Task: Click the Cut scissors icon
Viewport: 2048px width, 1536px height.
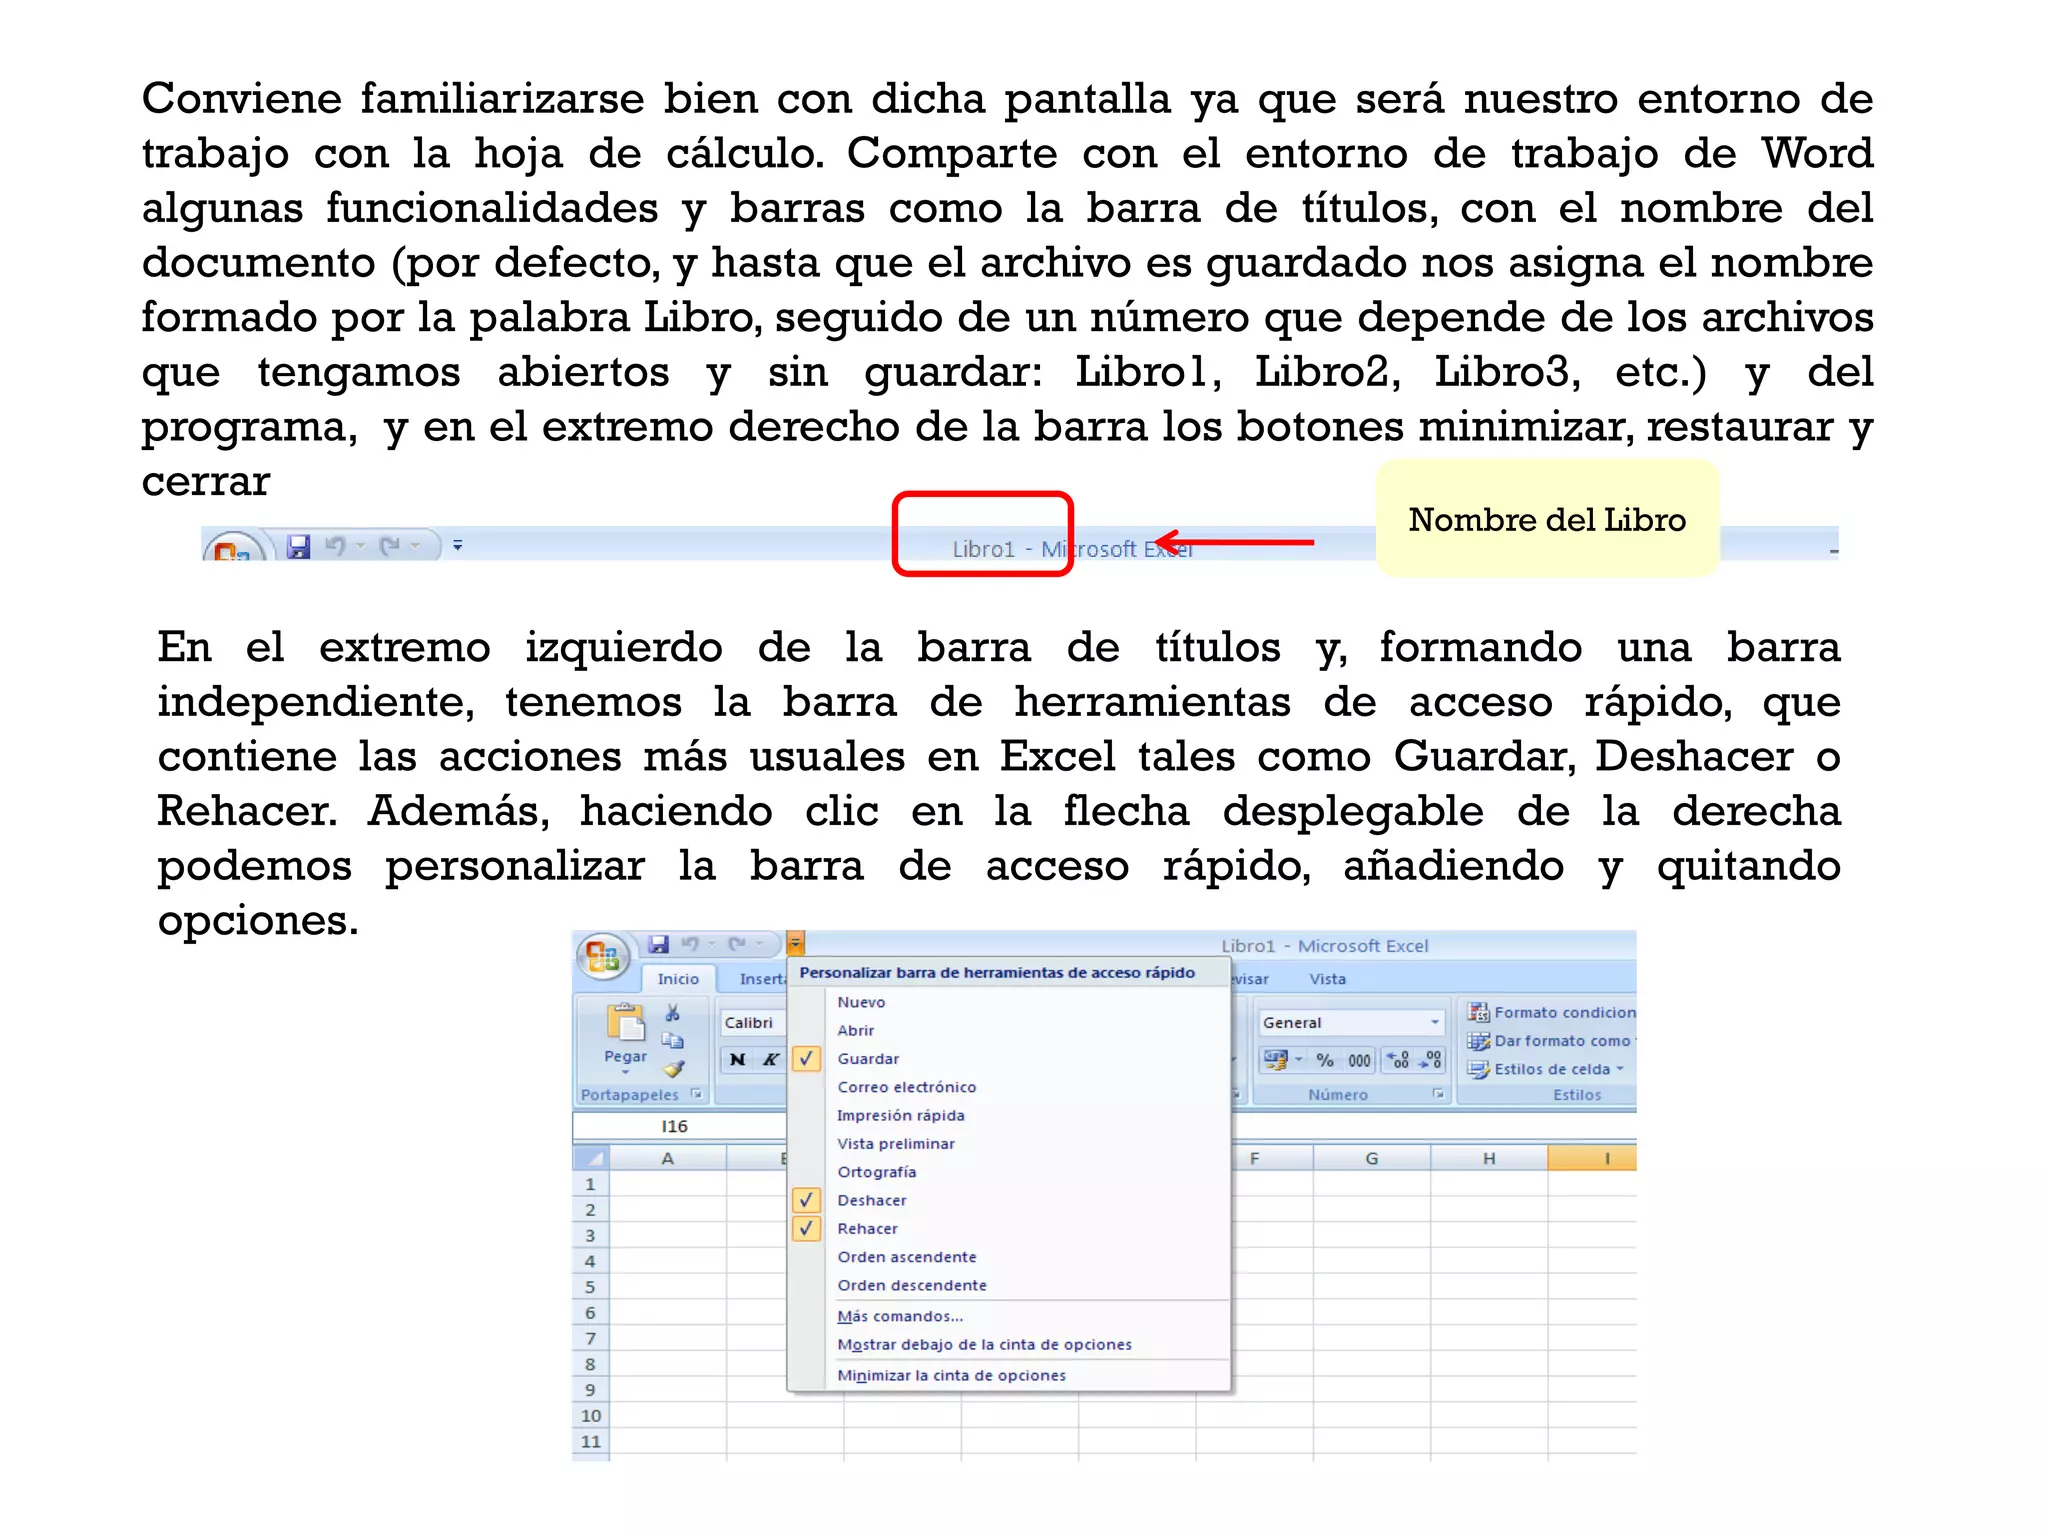Action: (x=673, y=1014)
